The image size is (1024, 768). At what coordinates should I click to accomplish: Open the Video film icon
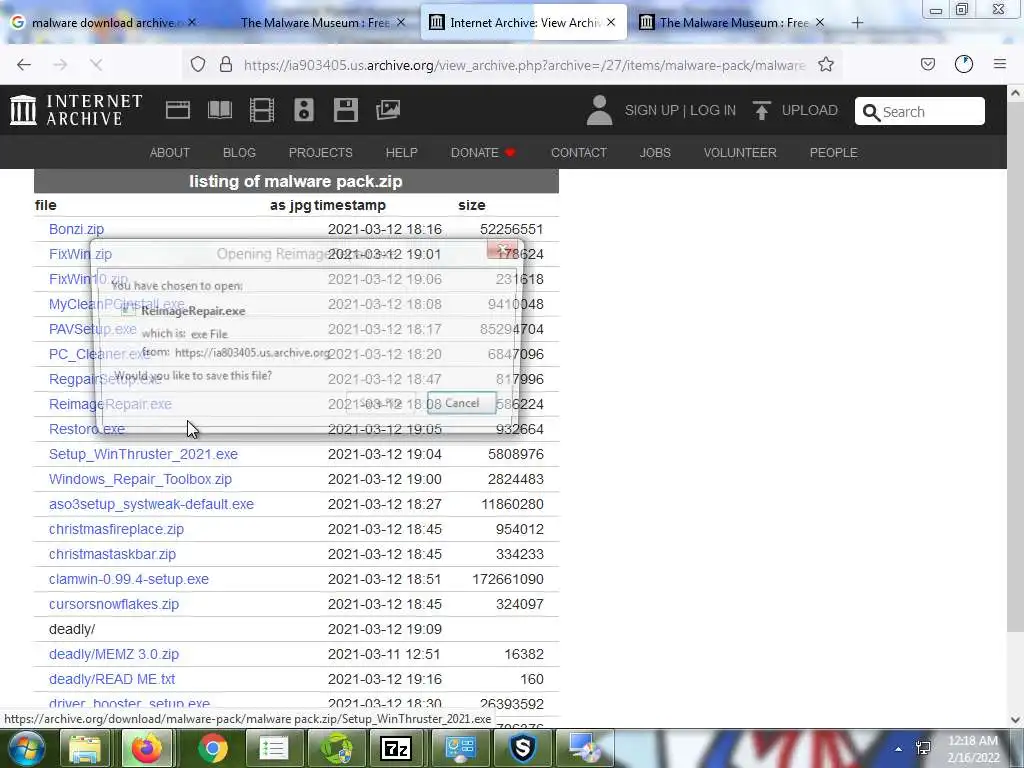click(x=262, y=110)
